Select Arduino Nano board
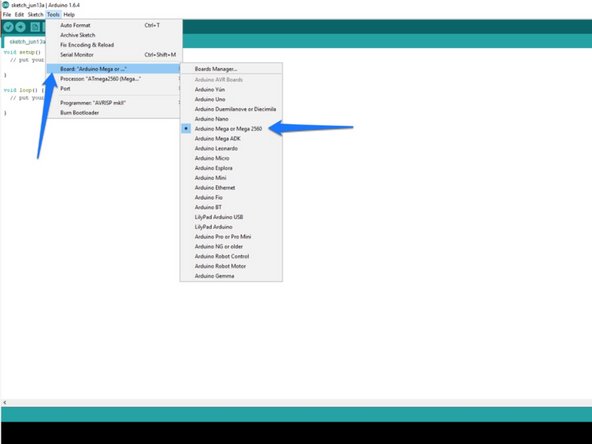592x444 pixels. click(x=231, y=119)
